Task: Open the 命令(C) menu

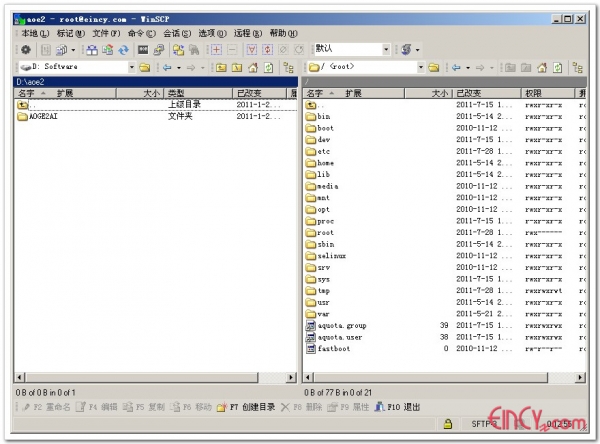Action: pyautogui.click(x=142, y=33)
